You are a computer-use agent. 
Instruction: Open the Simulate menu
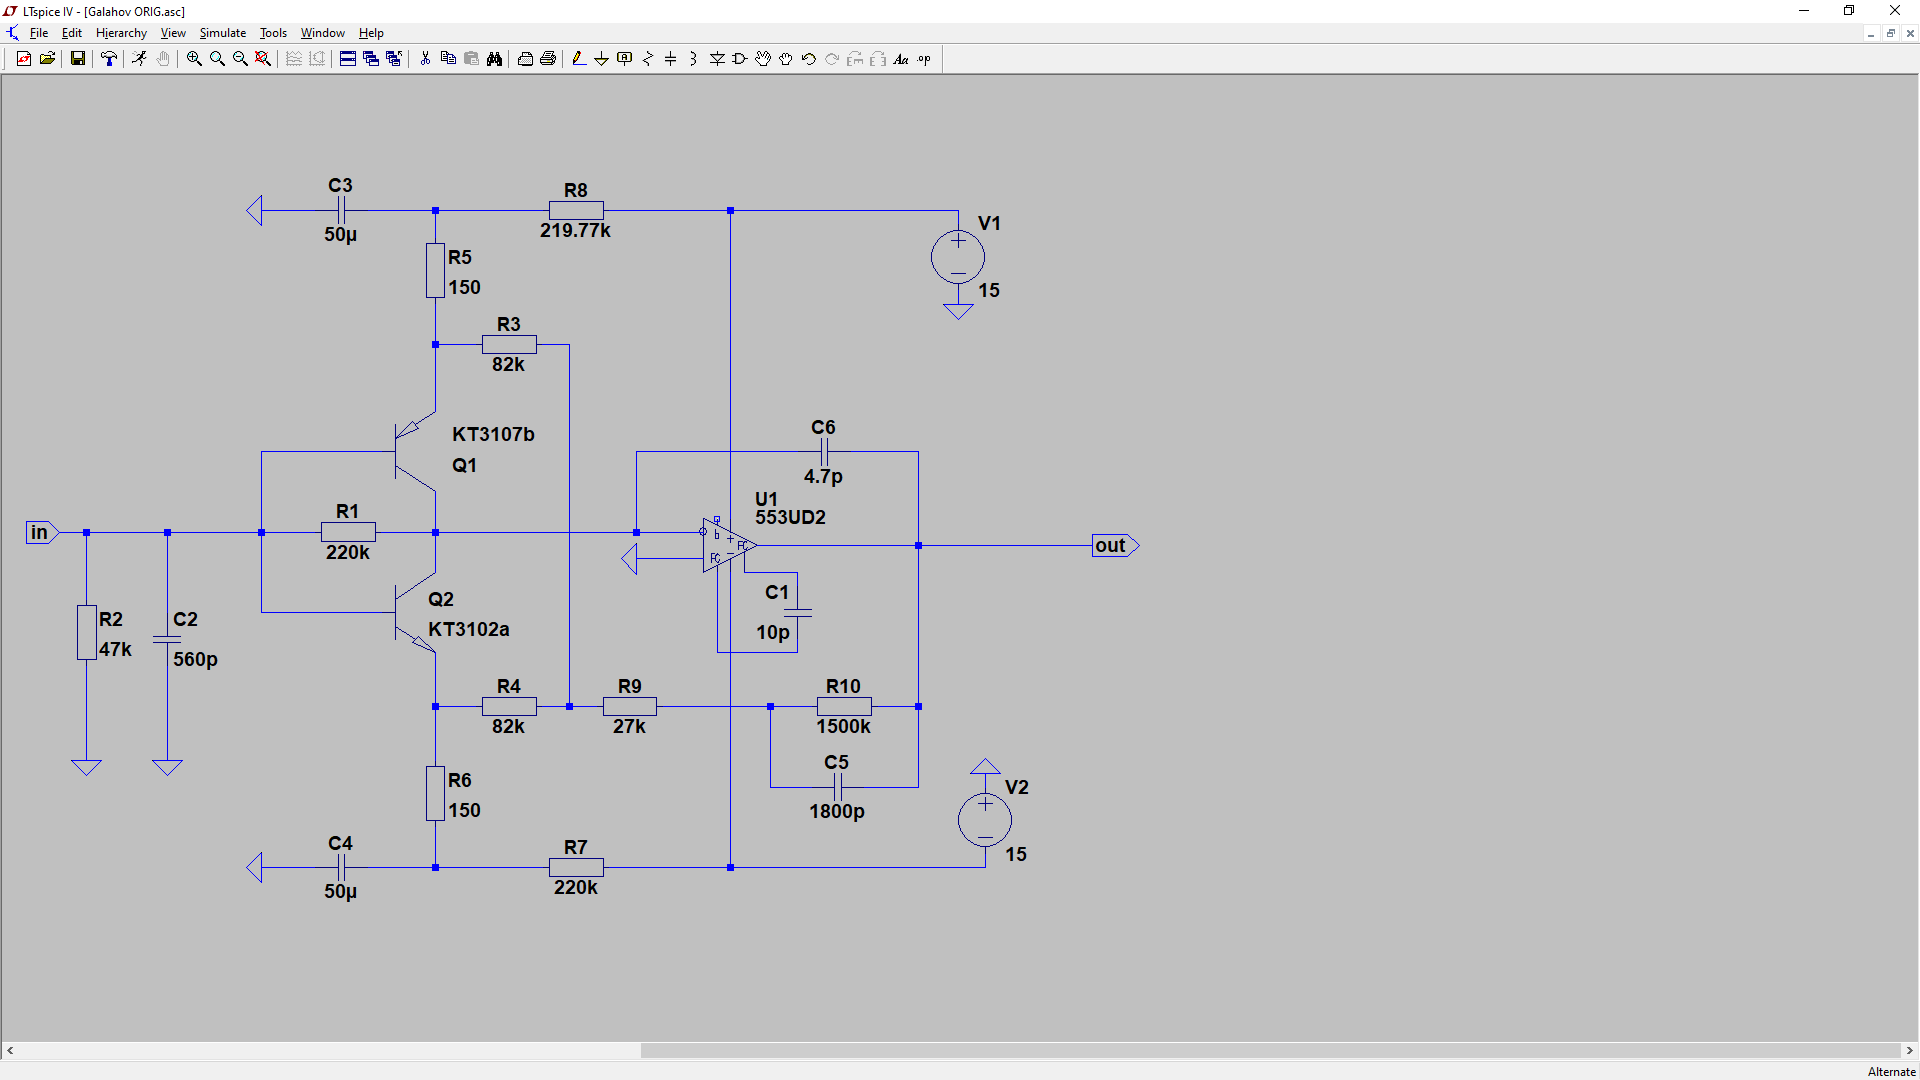pyautogui.click(x=222, y=33)
